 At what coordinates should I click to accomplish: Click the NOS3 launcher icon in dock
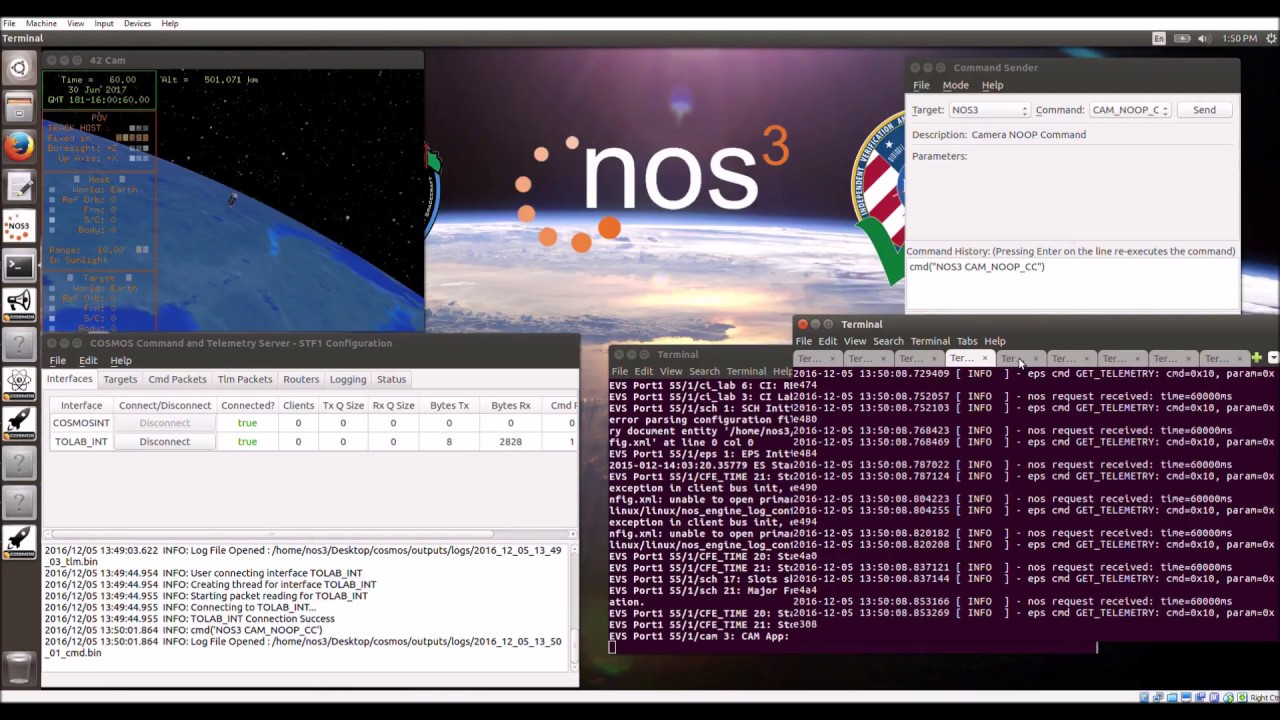point(19,226)
